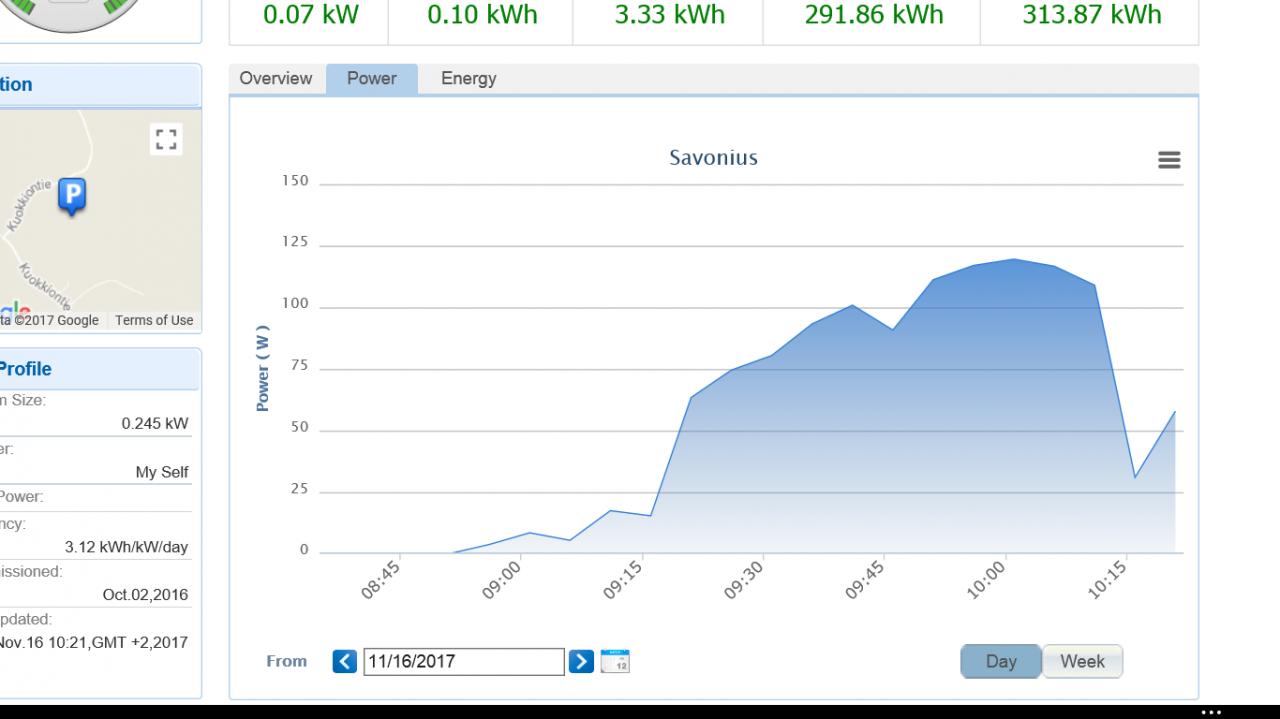Open the Terms of Use link
This screenshot has width=1280, height=719.
(x=154, y=320)
